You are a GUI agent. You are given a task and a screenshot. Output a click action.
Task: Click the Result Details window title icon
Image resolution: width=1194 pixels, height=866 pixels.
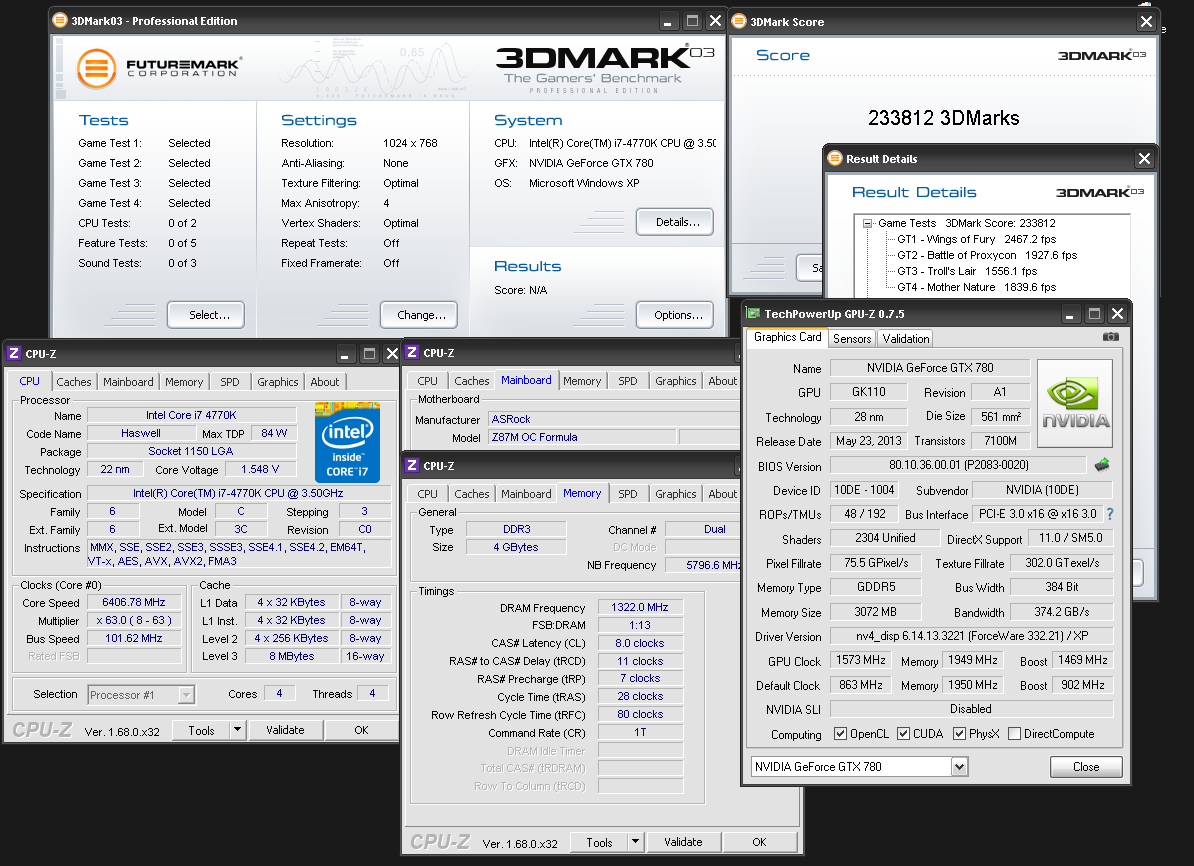835,158
